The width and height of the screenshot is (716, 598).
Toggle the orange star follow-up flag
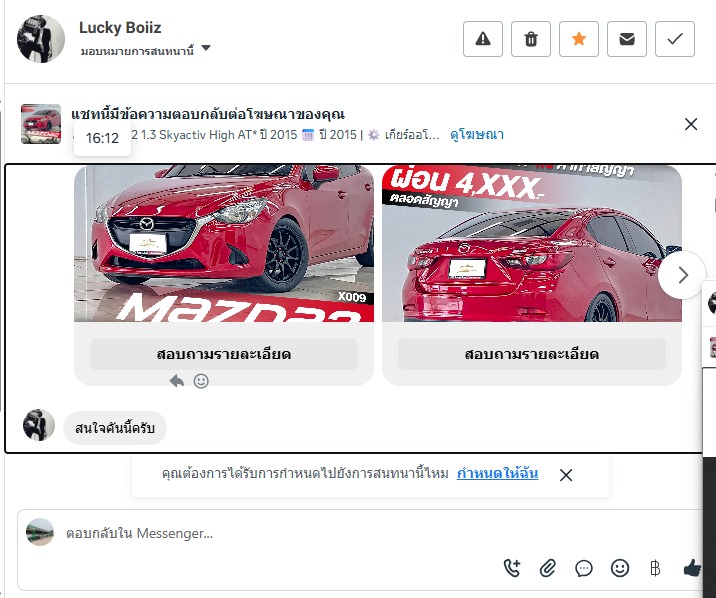579,39
